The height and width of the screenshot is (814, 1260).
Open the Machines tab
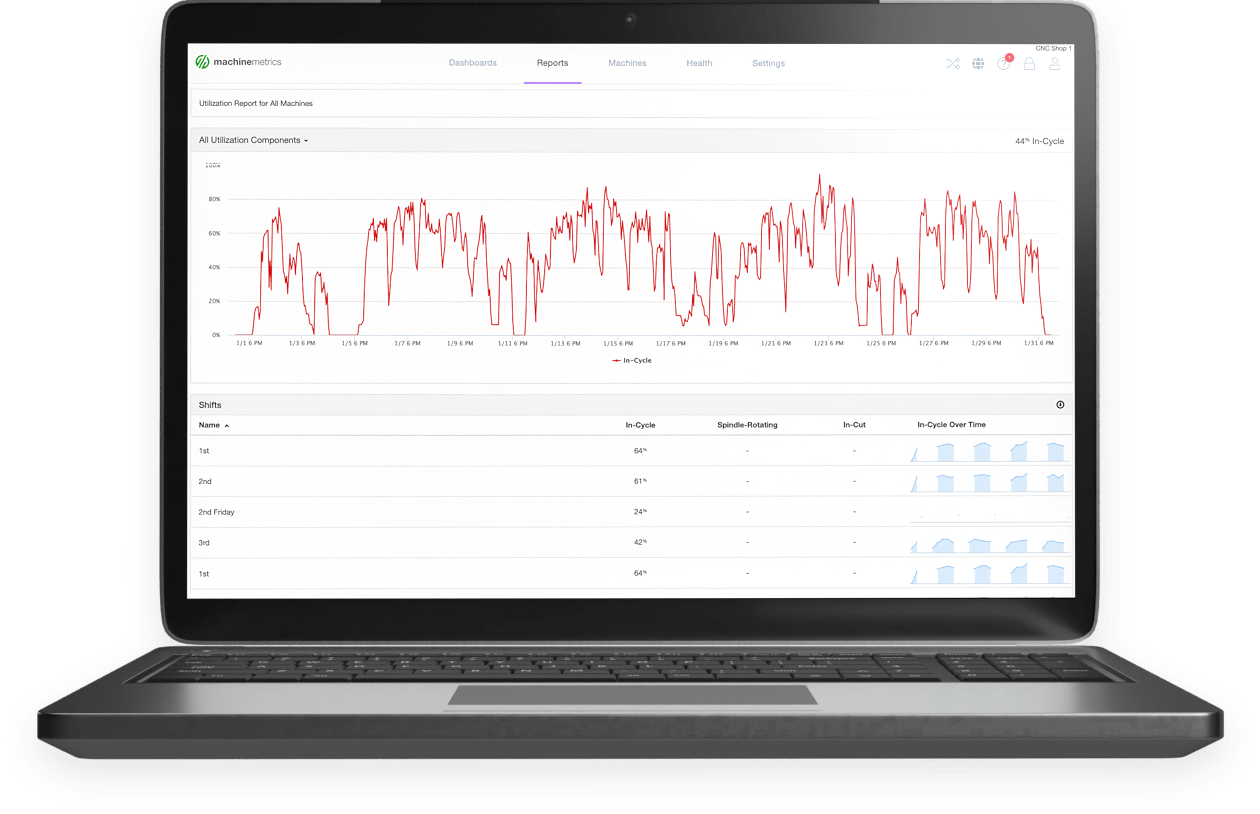(x=627, y=63)
